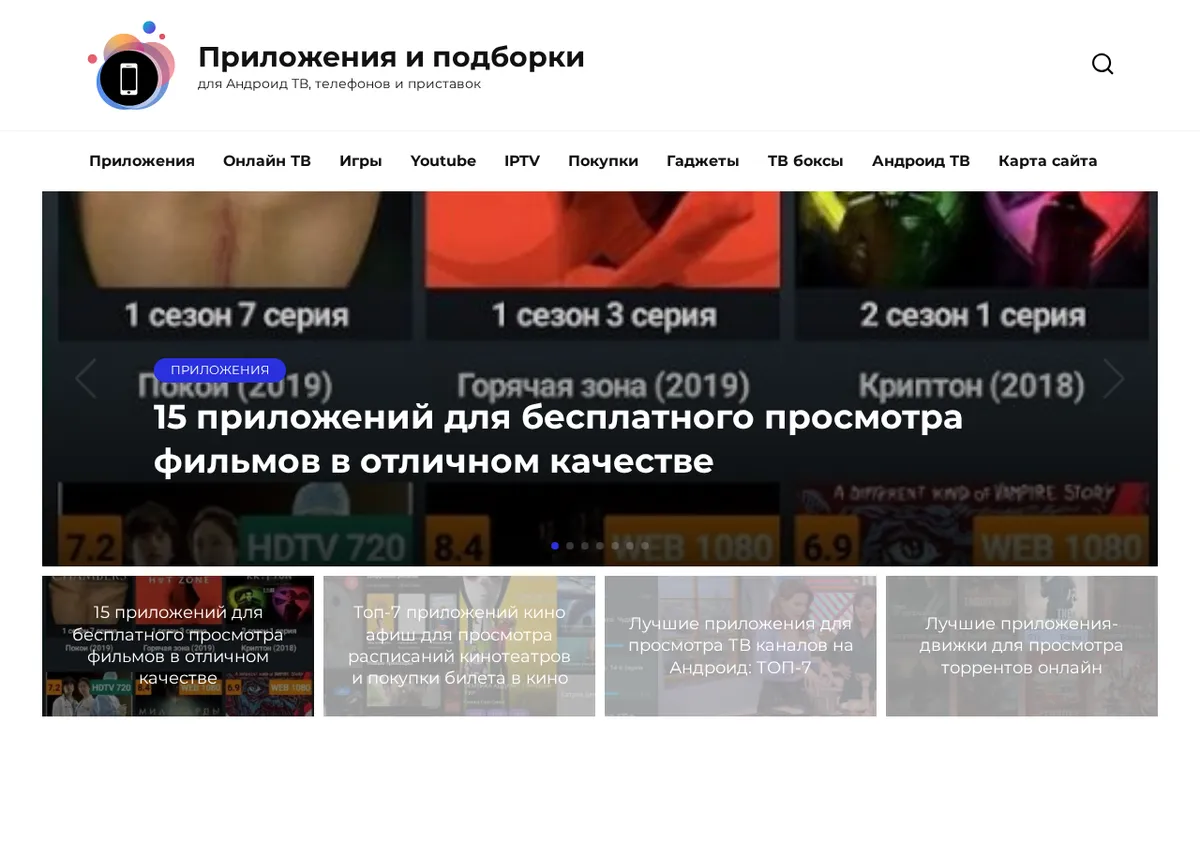
Task: Select the first active slider dot
Action: click(555, 546)
